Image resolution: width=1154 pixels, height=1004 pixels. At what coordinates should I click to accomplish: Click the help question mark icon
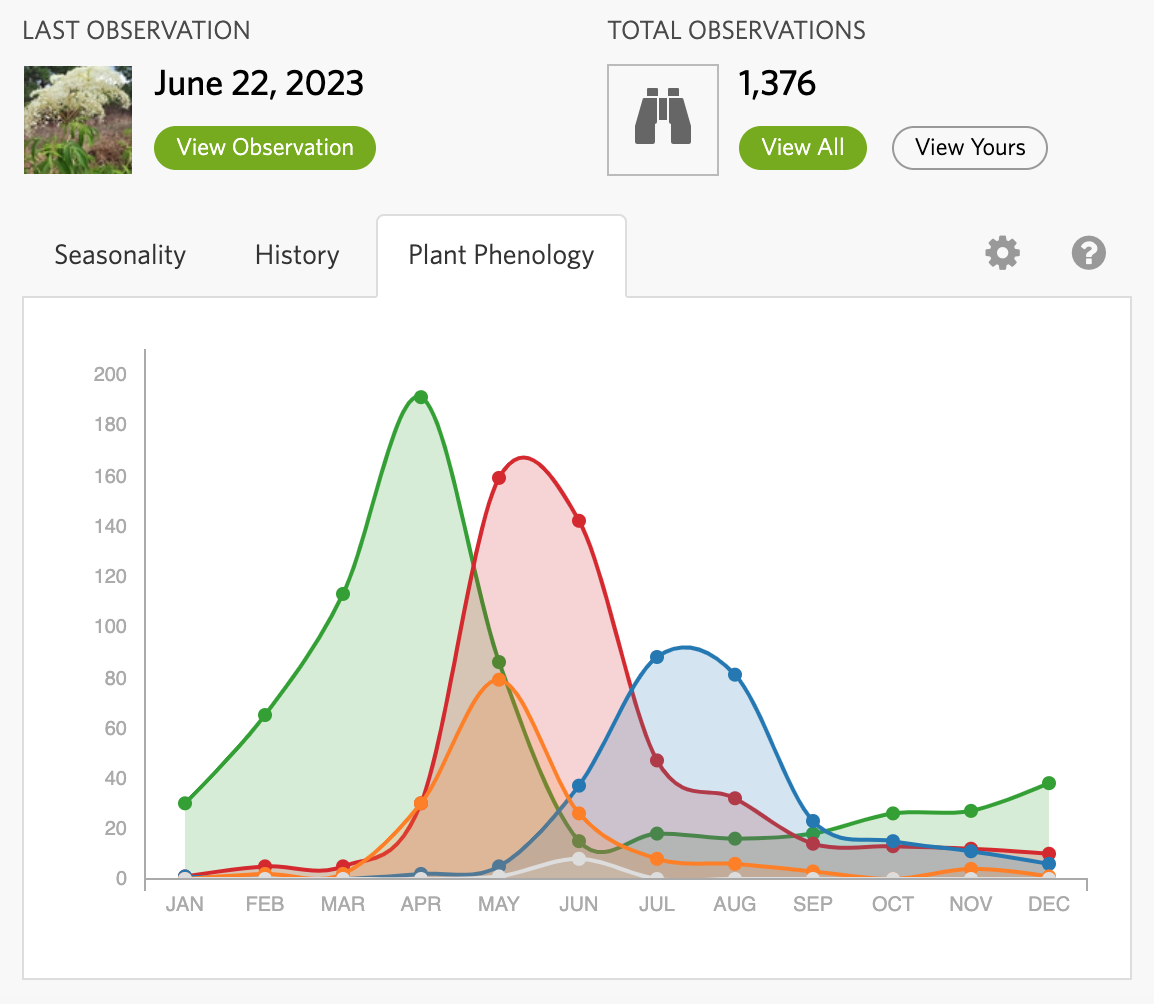pyautogui.click(x=1088, y=254)
